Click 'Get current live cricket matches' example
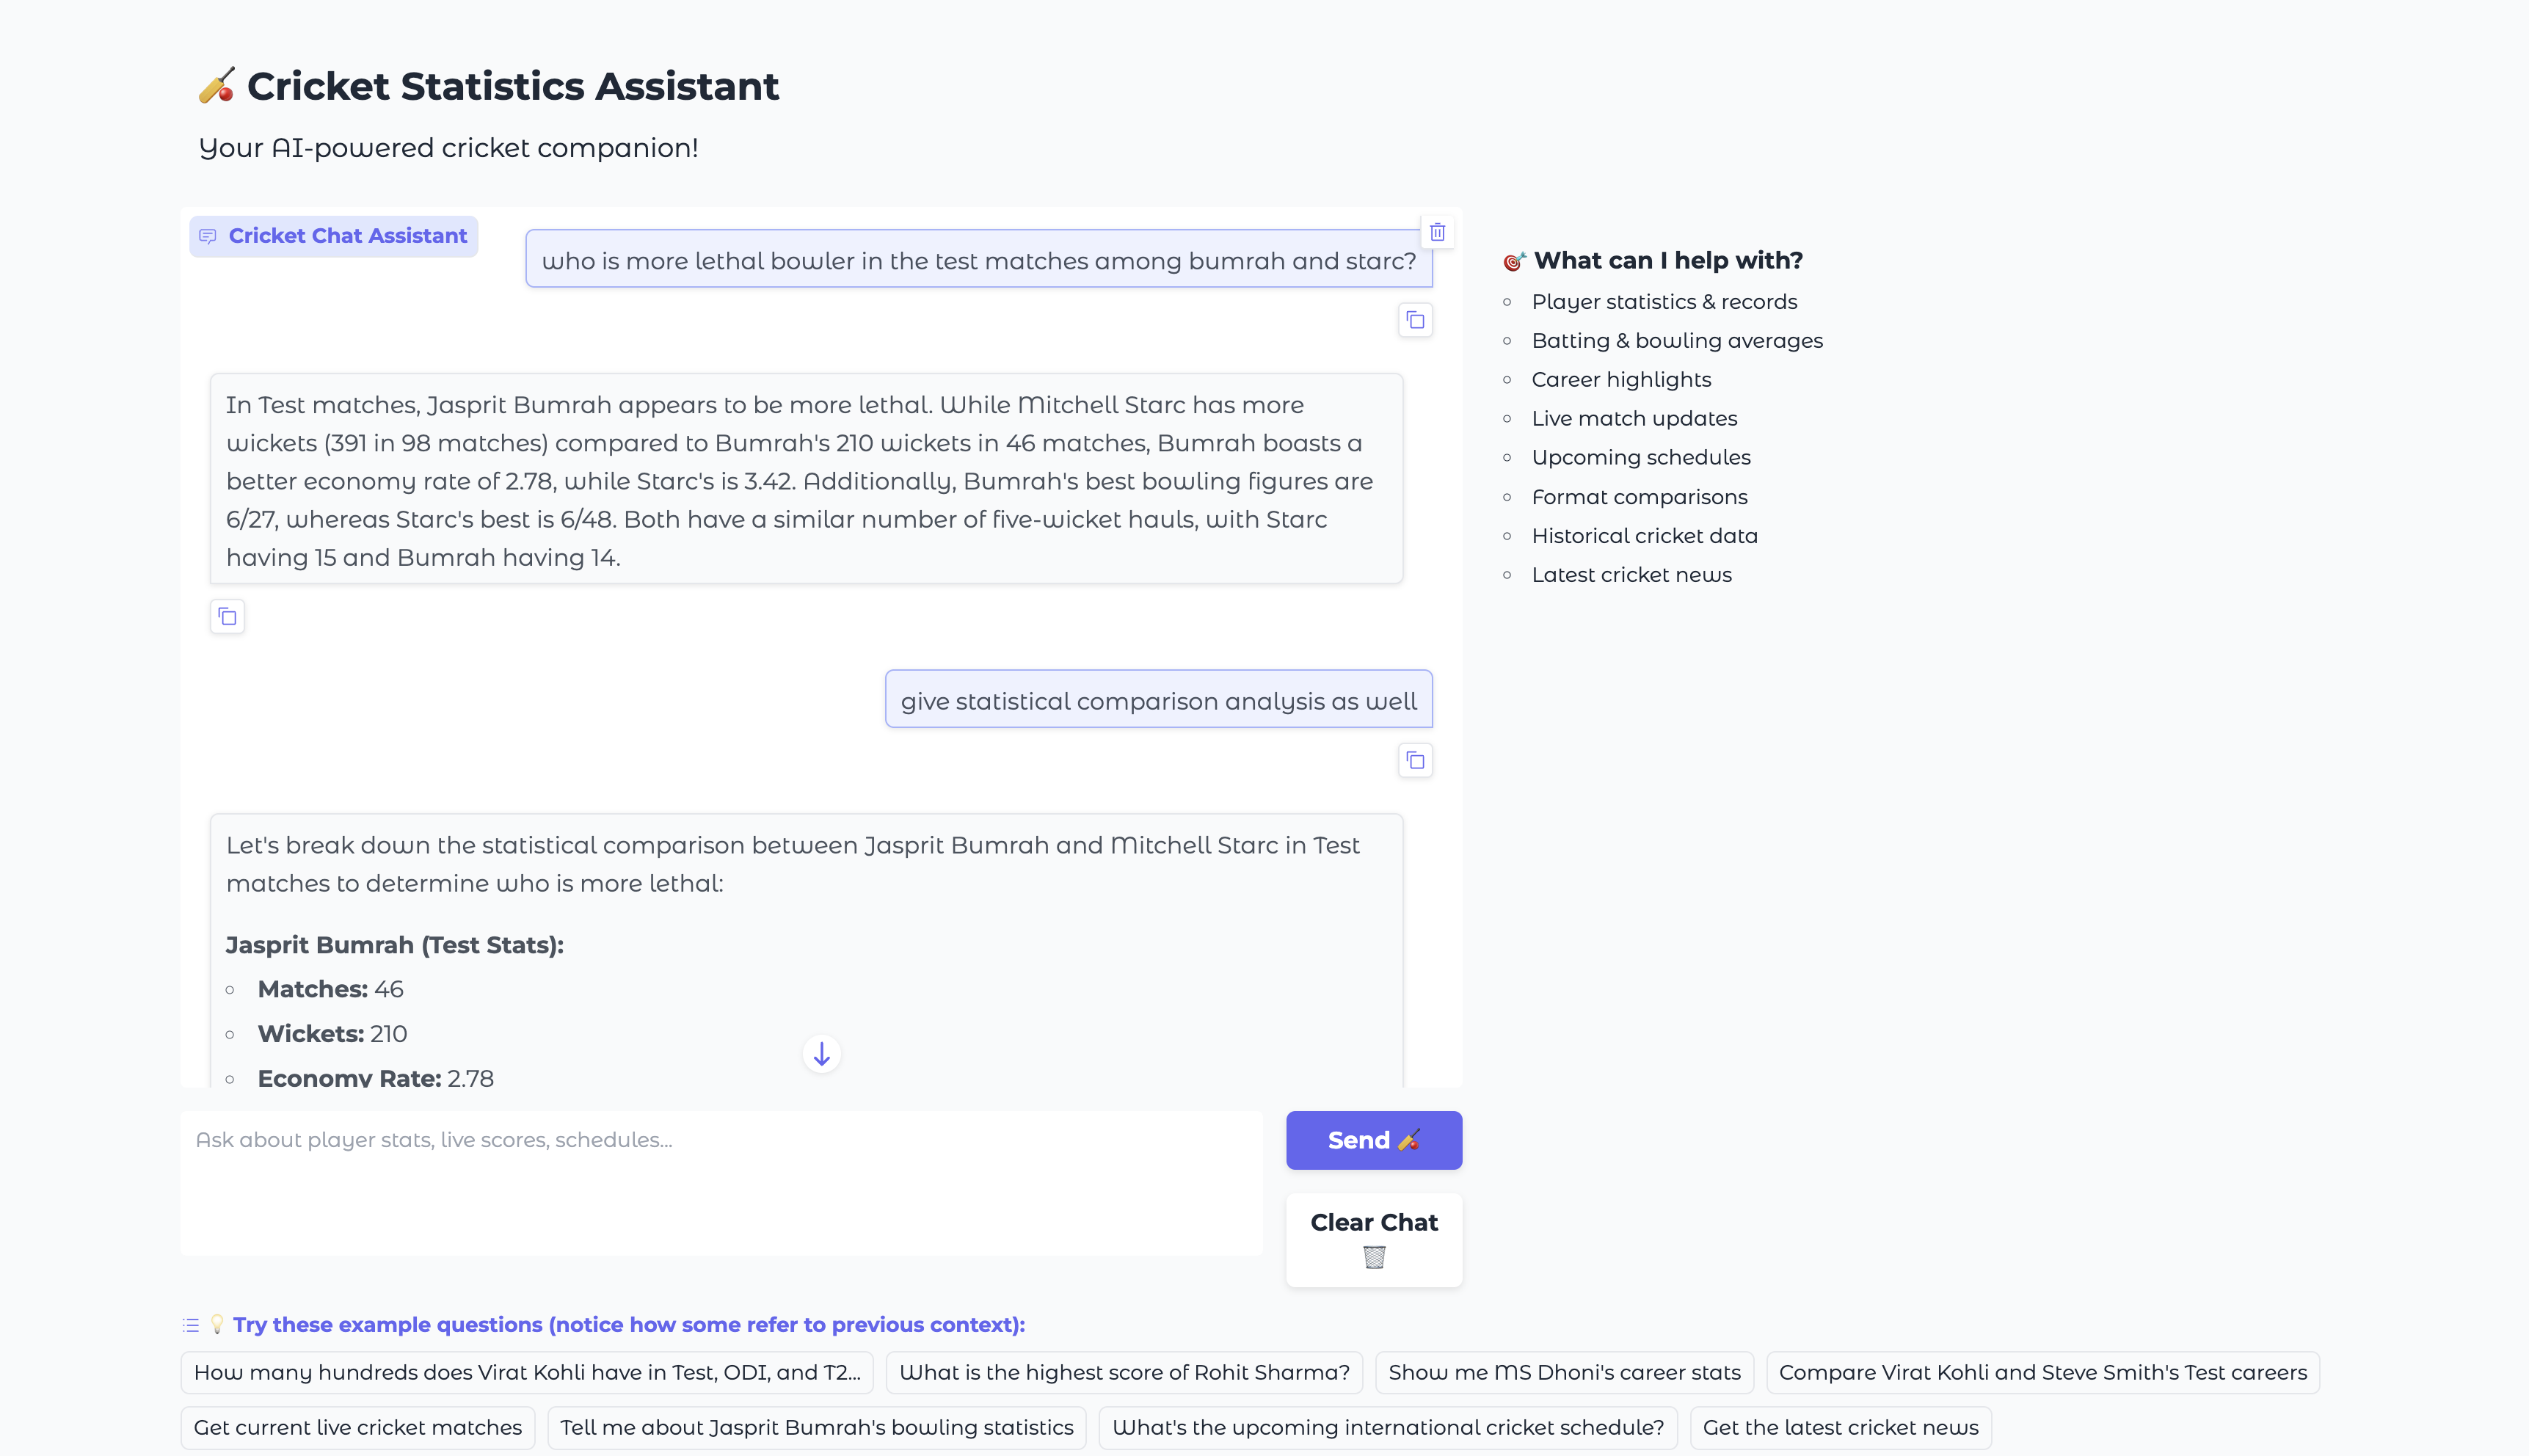Viewport: 2529px width, 1456px height. point(357,1427)
